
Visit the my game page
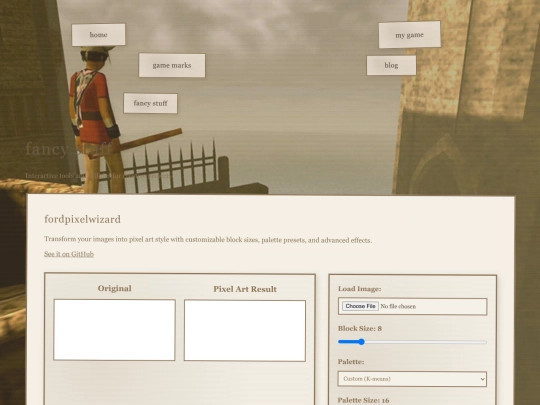tap(409, 35)
